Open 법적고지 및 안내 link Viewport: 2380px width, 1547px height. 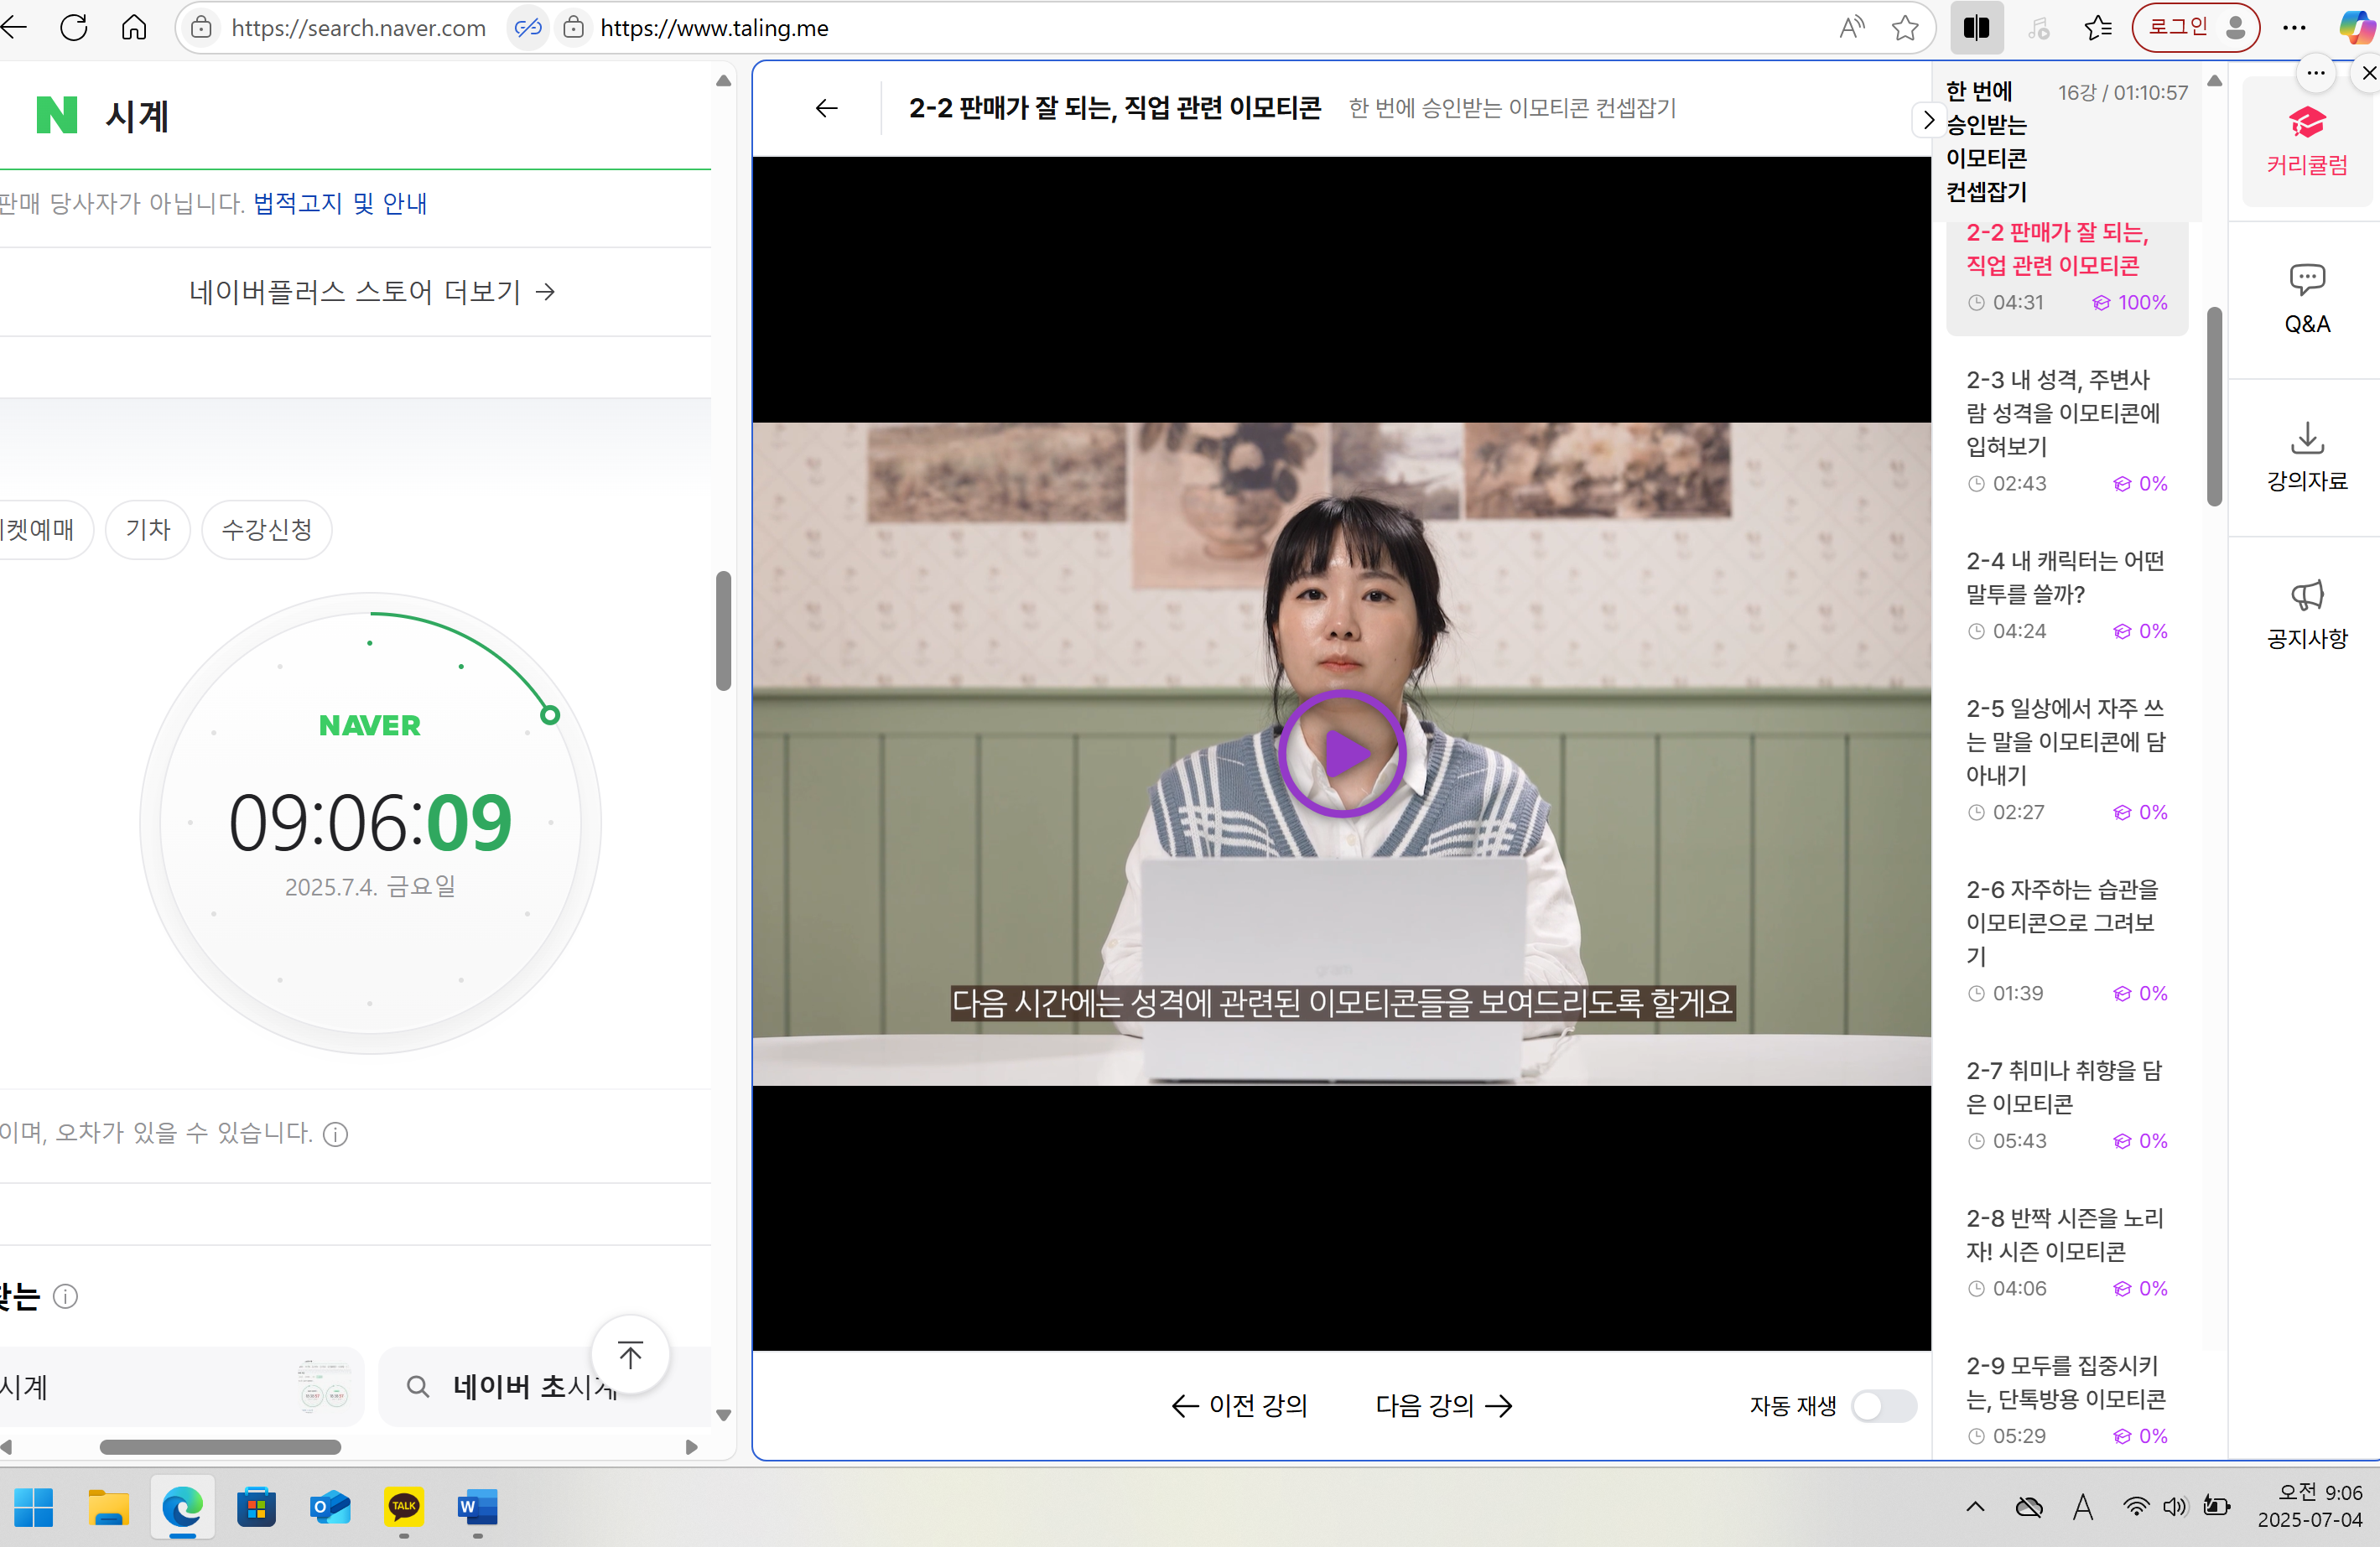tap(340, 203)
